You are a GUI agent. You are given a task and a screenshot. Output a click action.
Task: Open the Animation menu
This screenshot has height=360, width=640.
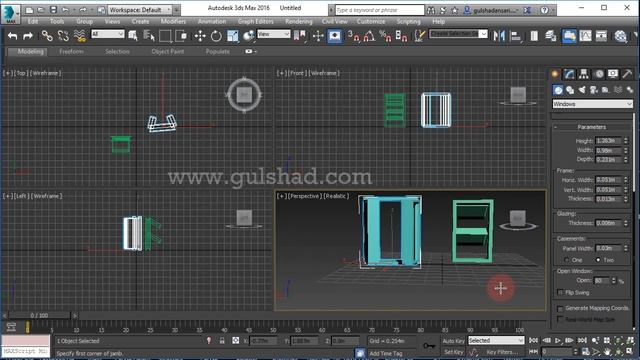[211, 21]
